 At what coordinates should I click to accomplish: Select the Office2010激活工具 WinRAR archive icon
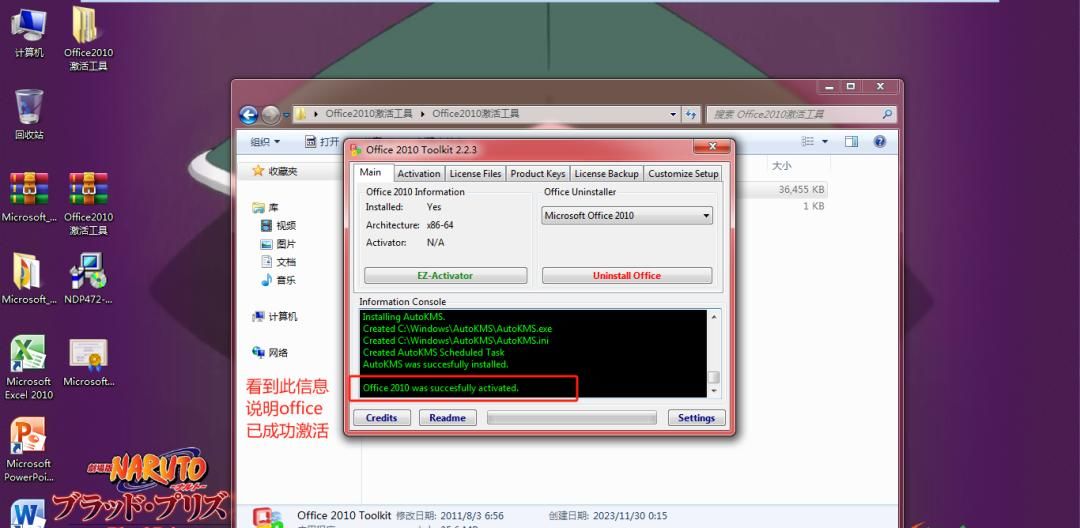click(88, 203)
